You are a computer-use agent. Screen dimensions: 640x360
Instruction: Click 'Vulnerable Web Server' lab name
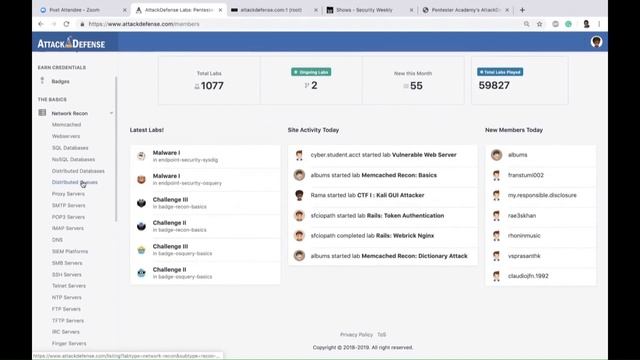coord(424,155)
